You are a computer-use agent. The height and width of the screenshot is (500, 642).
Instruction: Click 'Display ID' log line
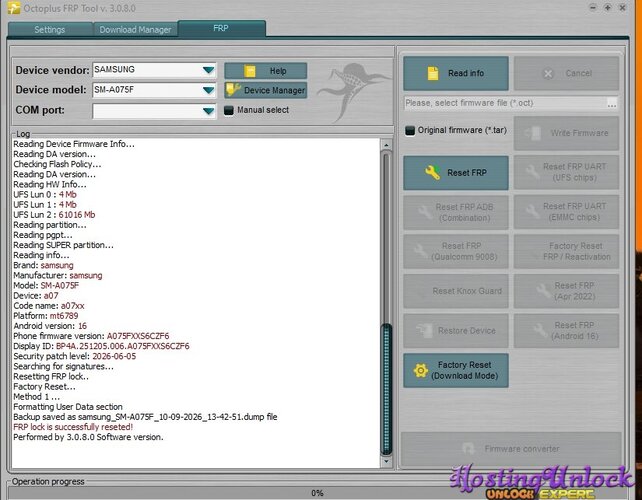pyautogui.click(x=101, y=346)
